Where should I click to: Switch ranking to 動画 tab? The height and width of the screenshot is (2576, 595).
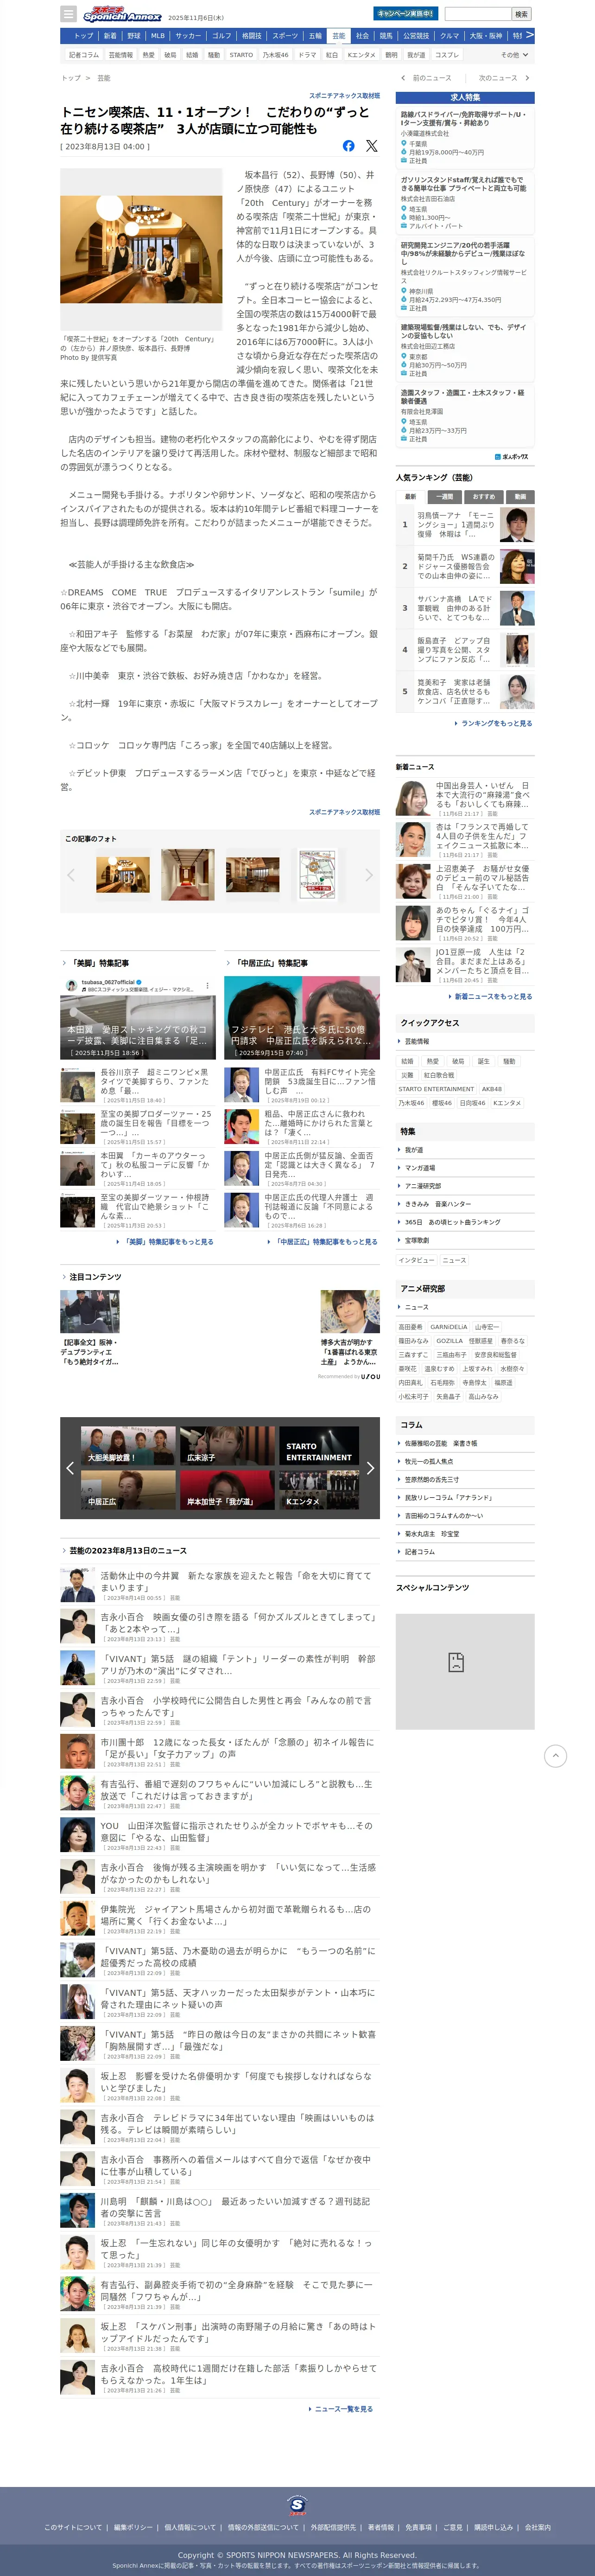pos(520,496)
